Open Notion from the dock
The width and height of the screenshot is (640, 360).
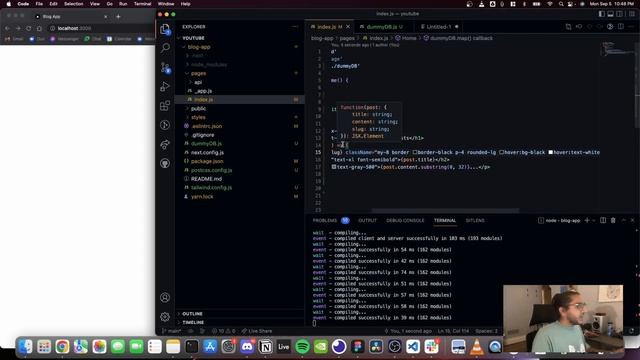[x=265, y=347]
